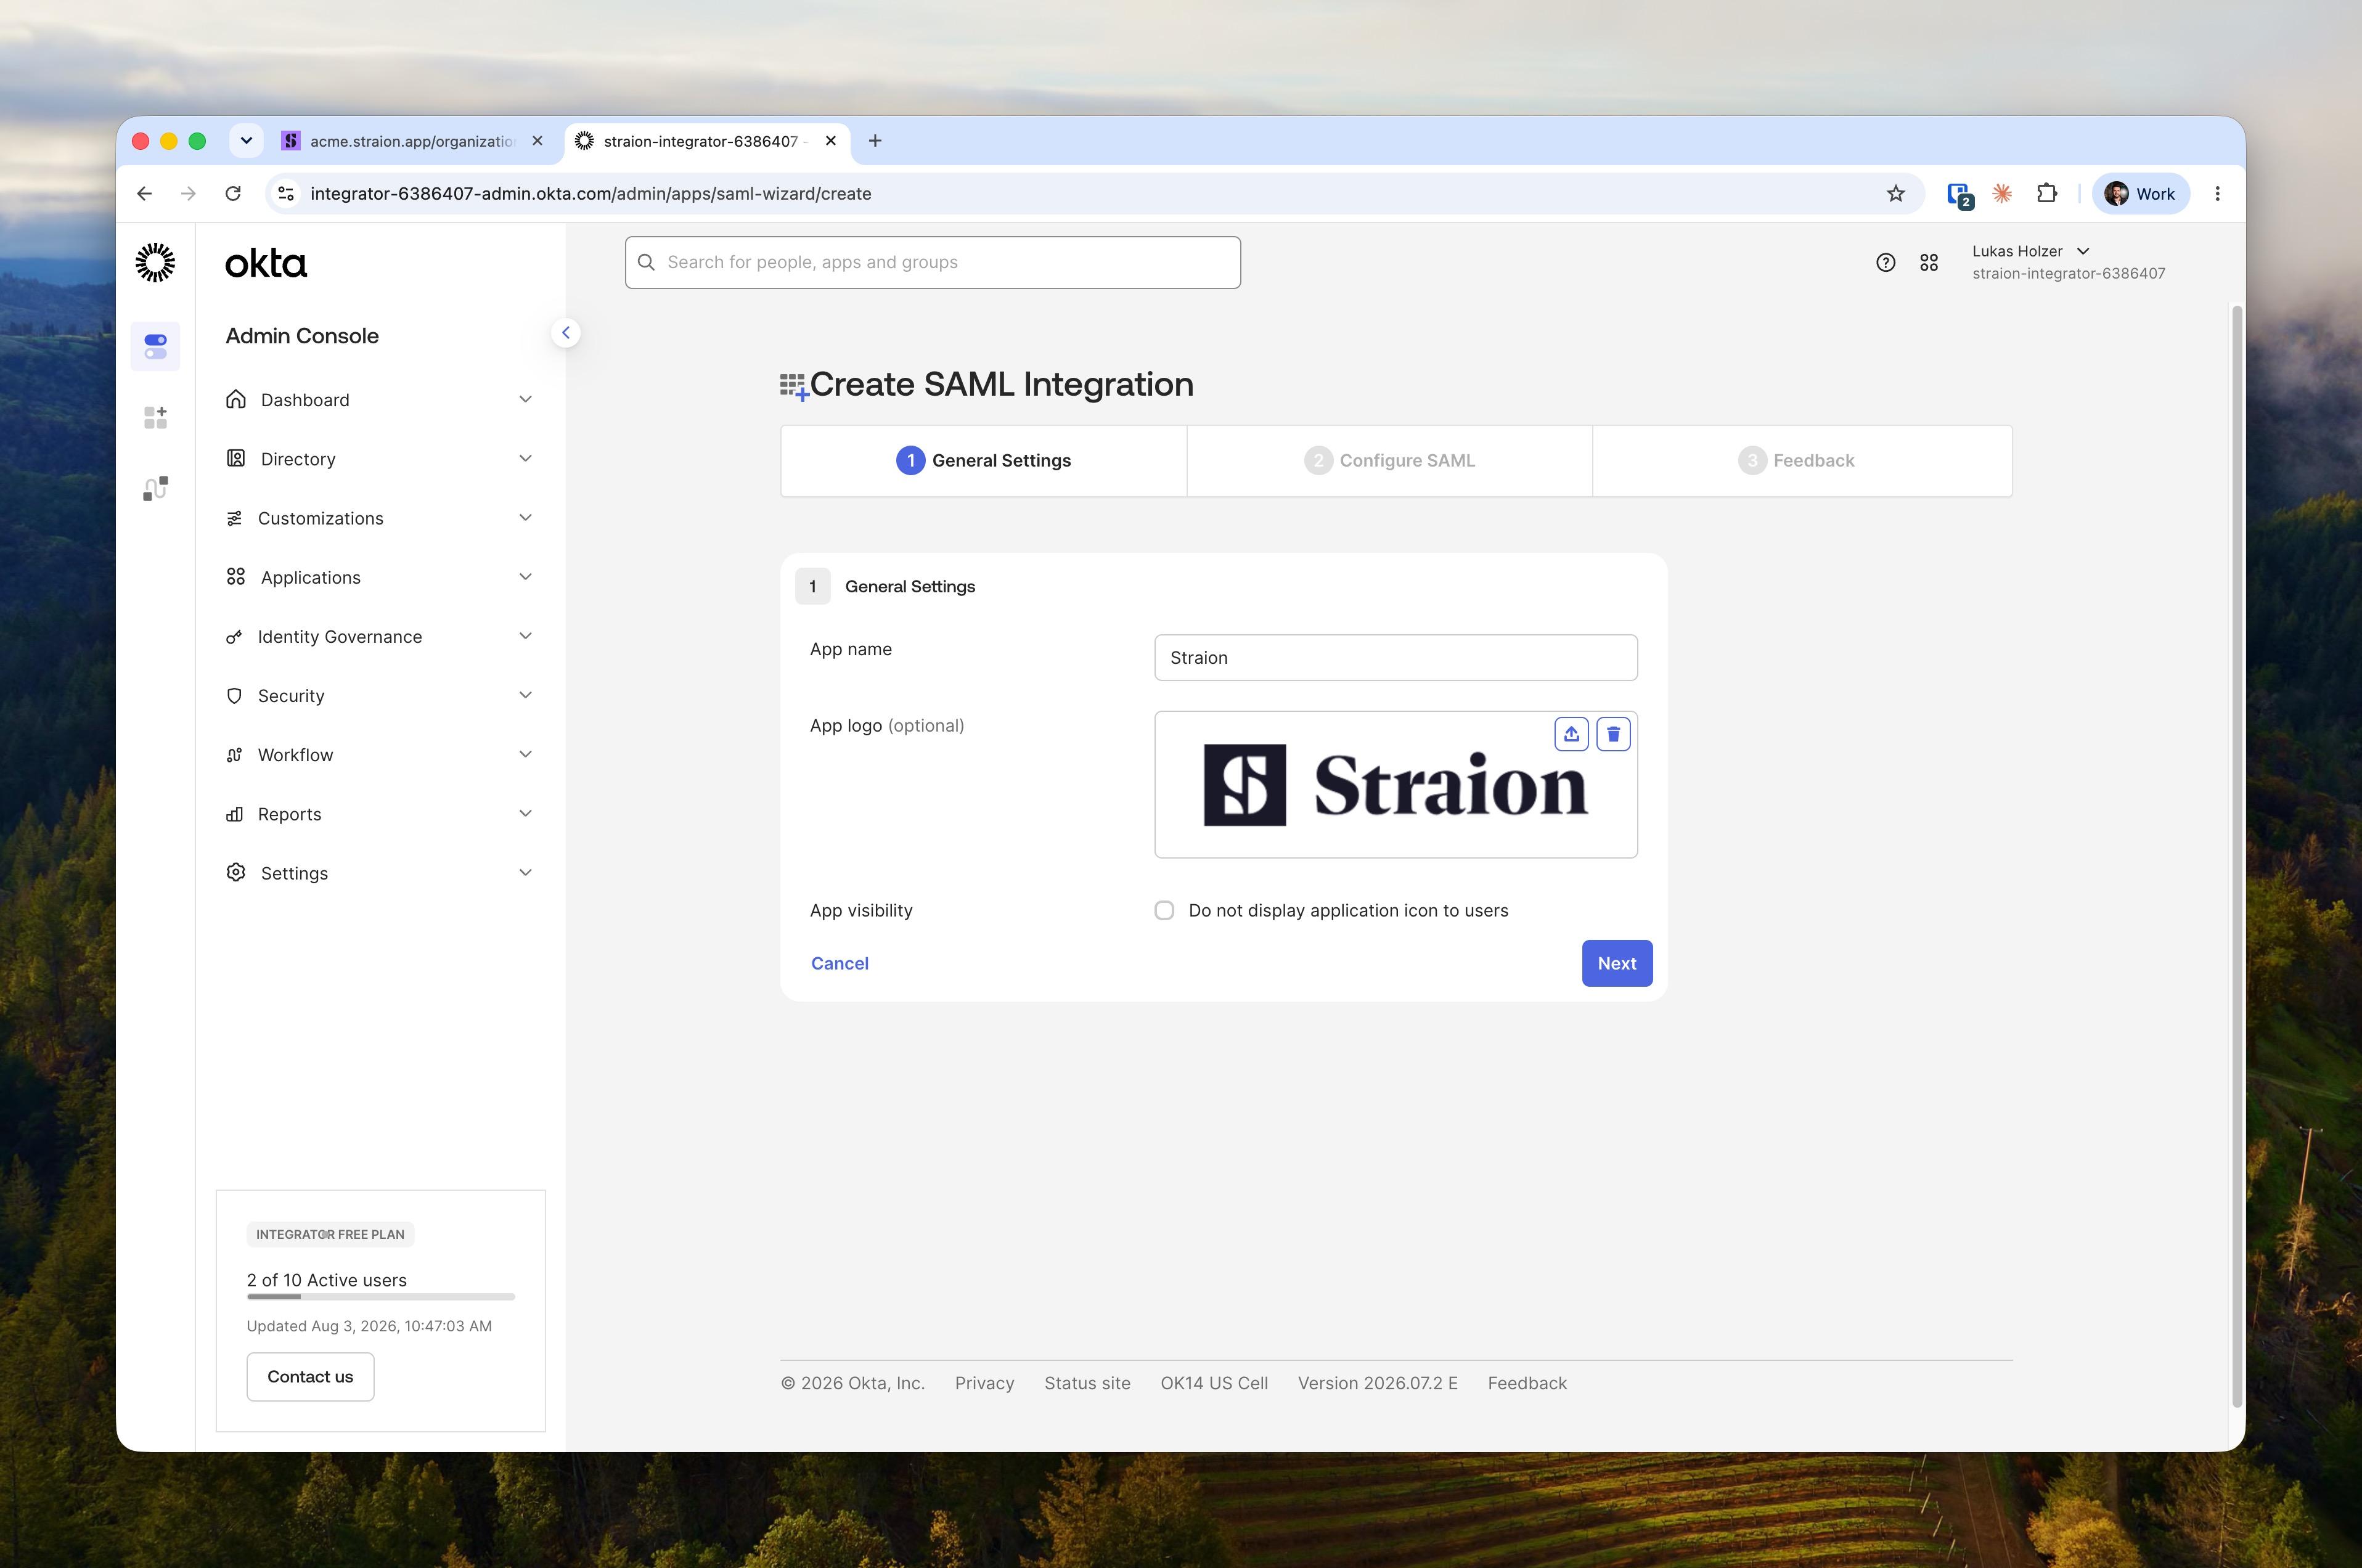Click the Cancel link

point(840,963)
